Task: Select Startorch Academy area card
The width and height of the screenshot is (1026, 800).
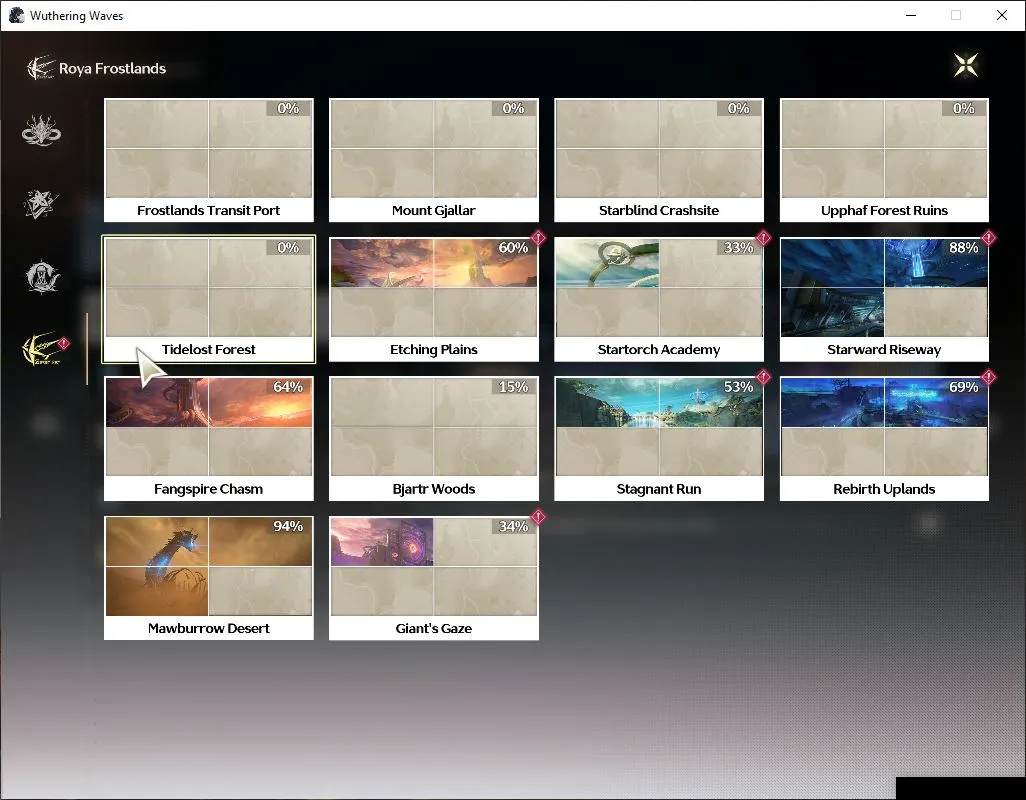Action: tap(659, 299)
